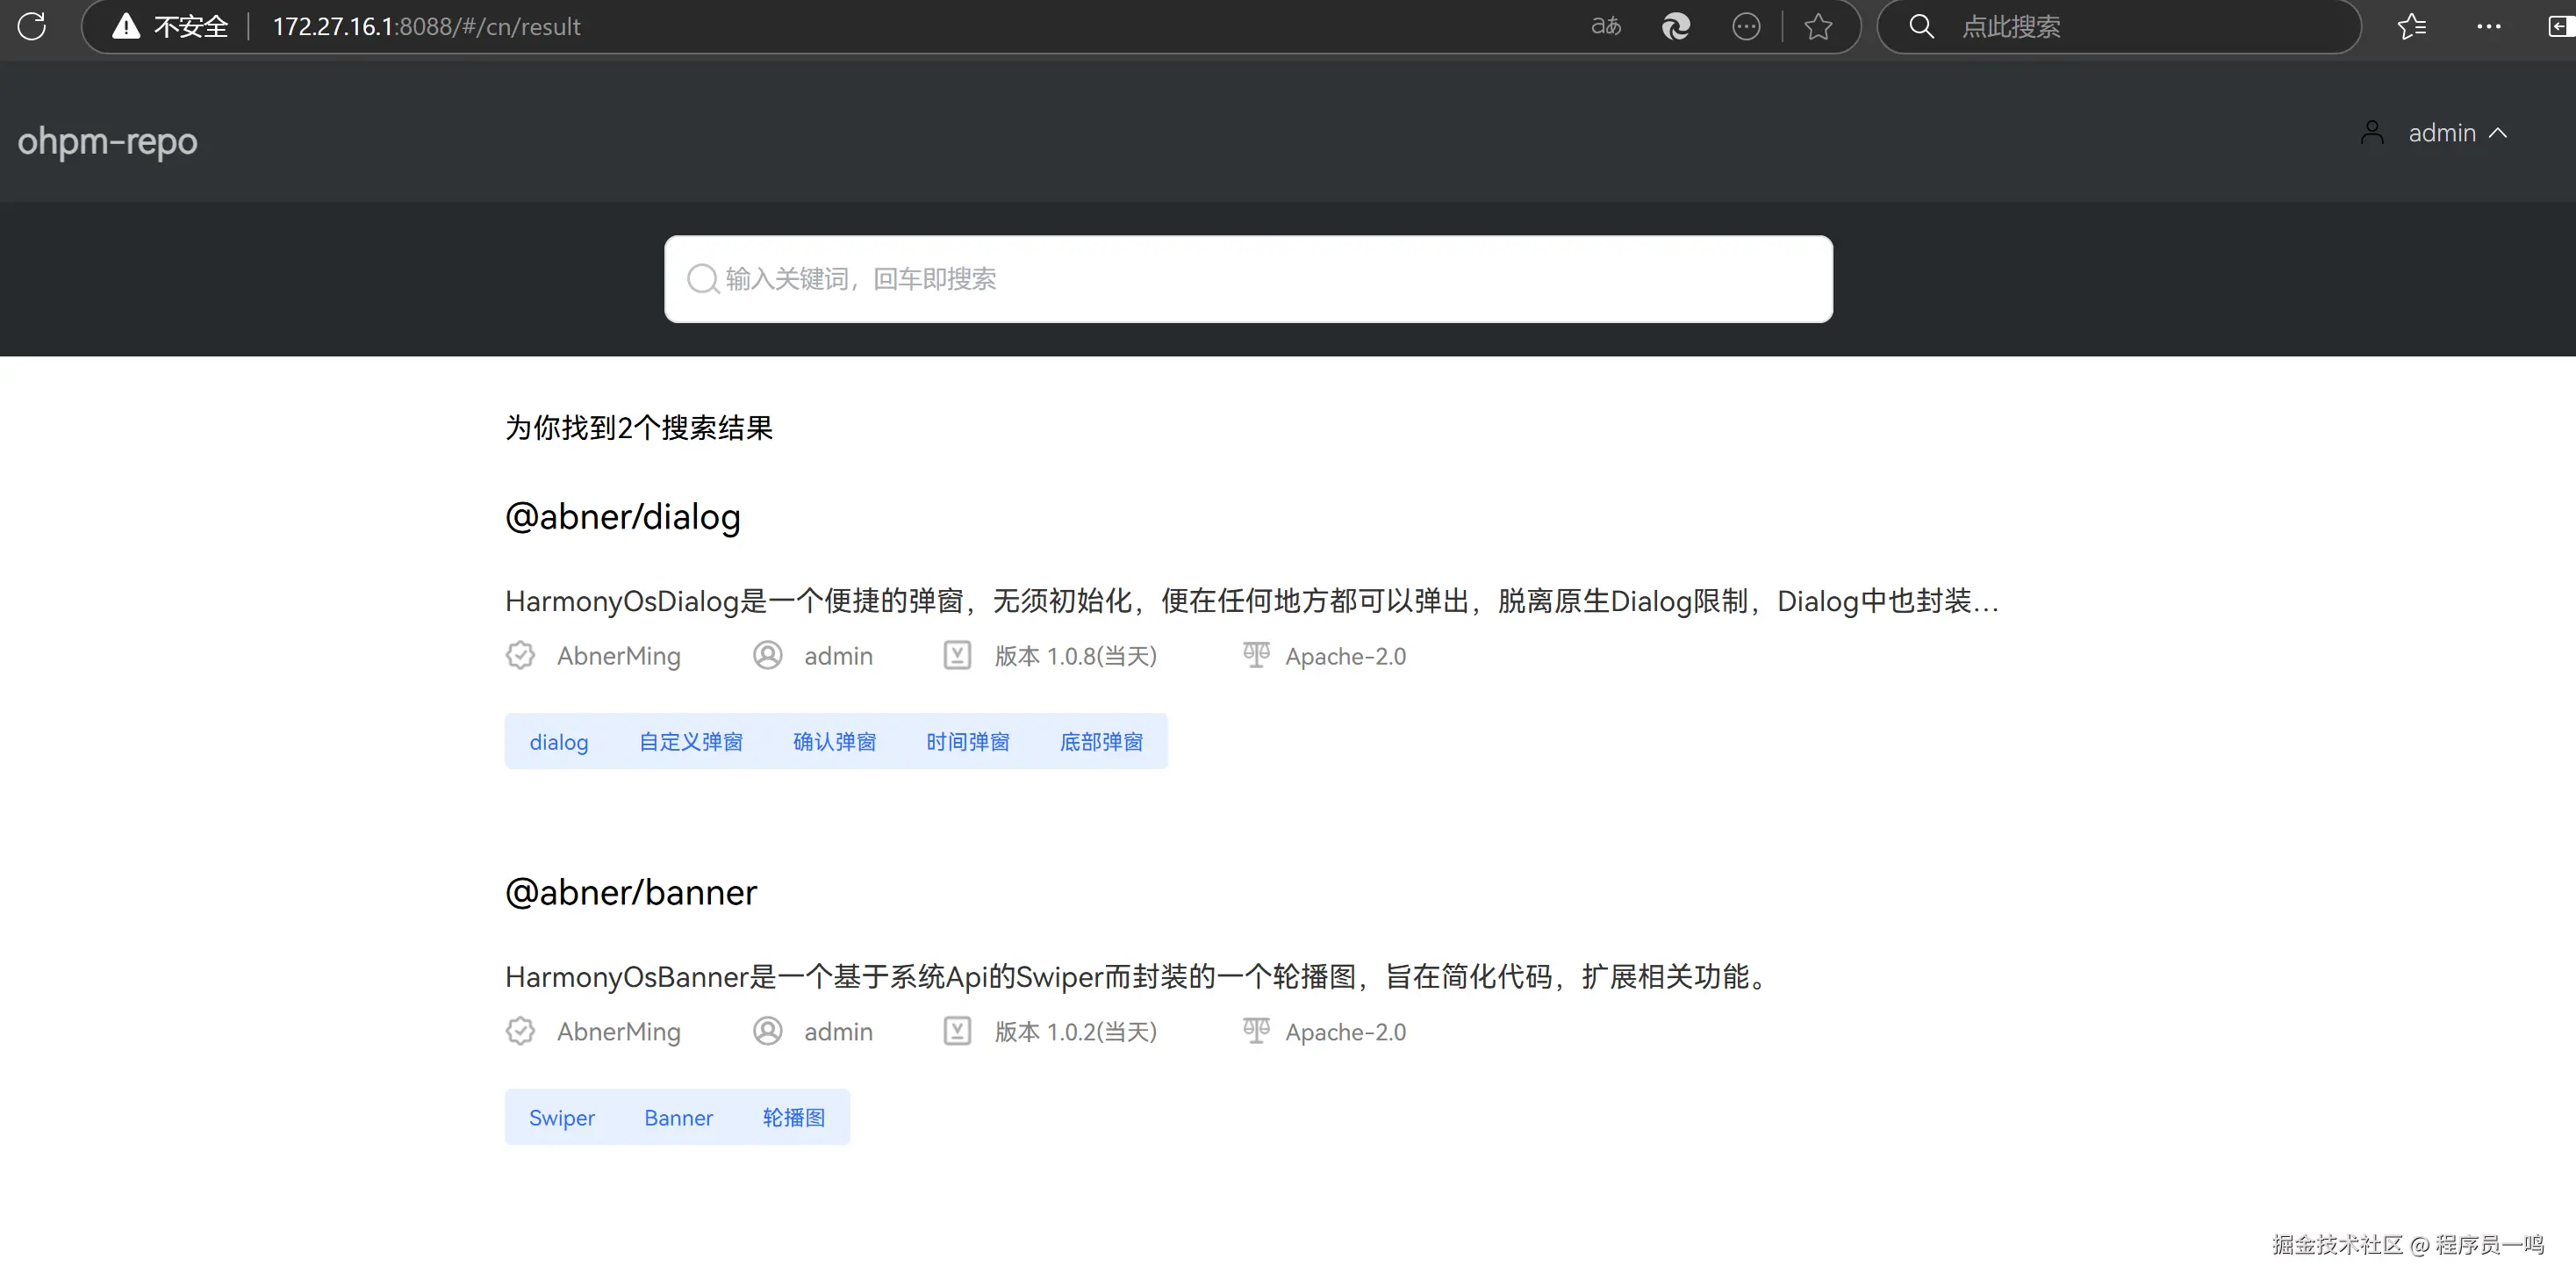The height and width of the screenshot is (1288, 2576).
Task: Select the Swiper keyword tag
Action: coord(561,1117)
